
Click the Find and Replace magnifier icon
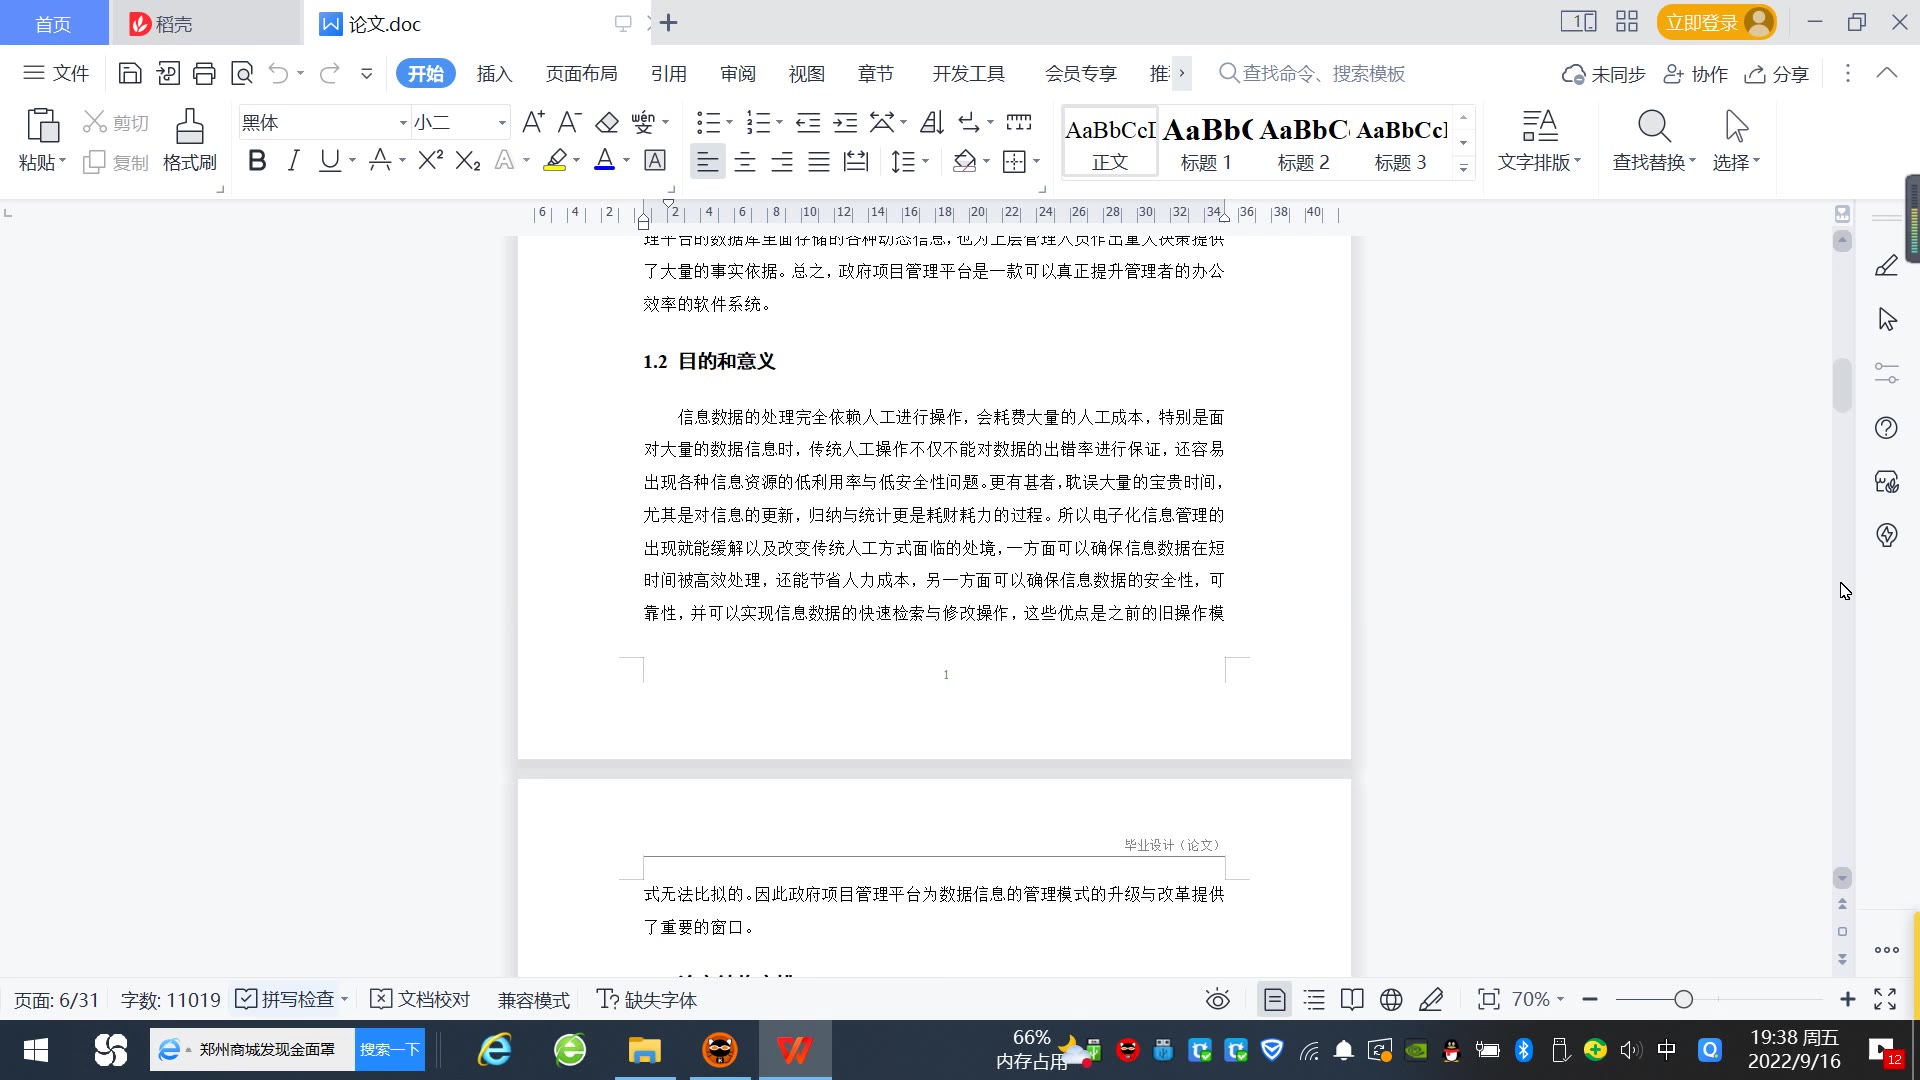pyautogui.click(x=1653, y=128)
